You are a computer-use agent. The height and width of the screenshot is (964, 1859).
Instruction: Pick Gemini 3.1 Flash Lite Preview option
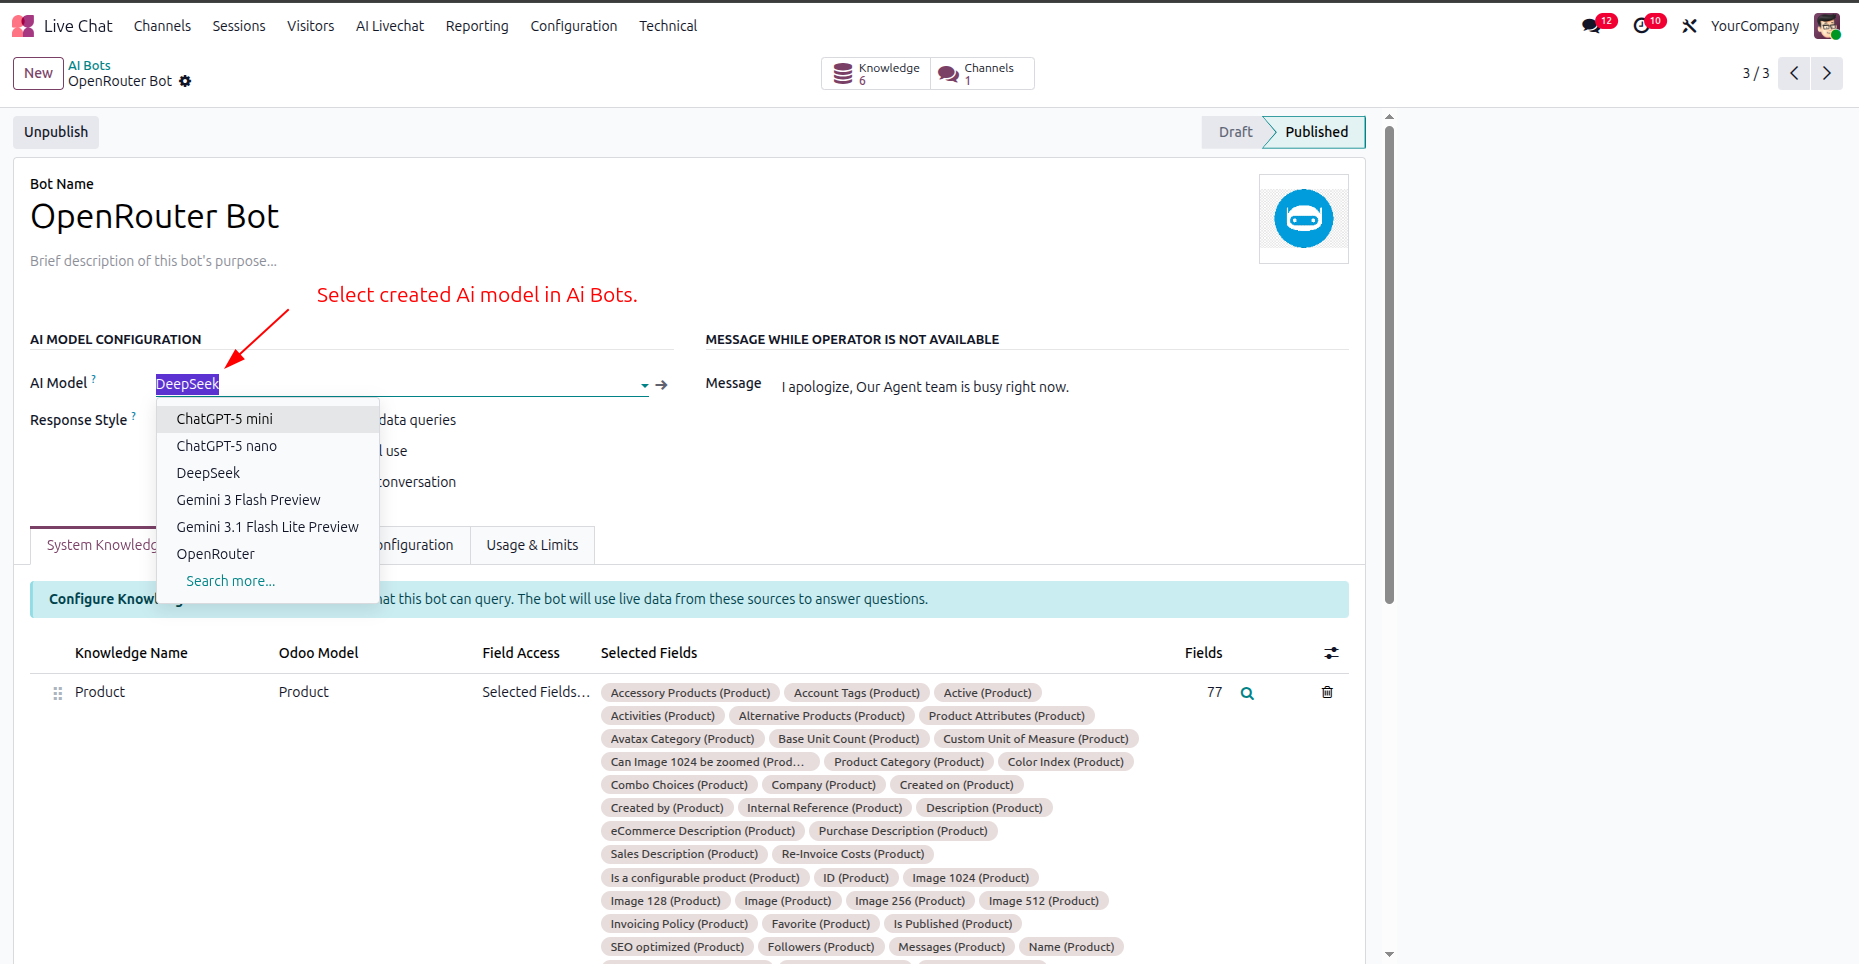268,527
